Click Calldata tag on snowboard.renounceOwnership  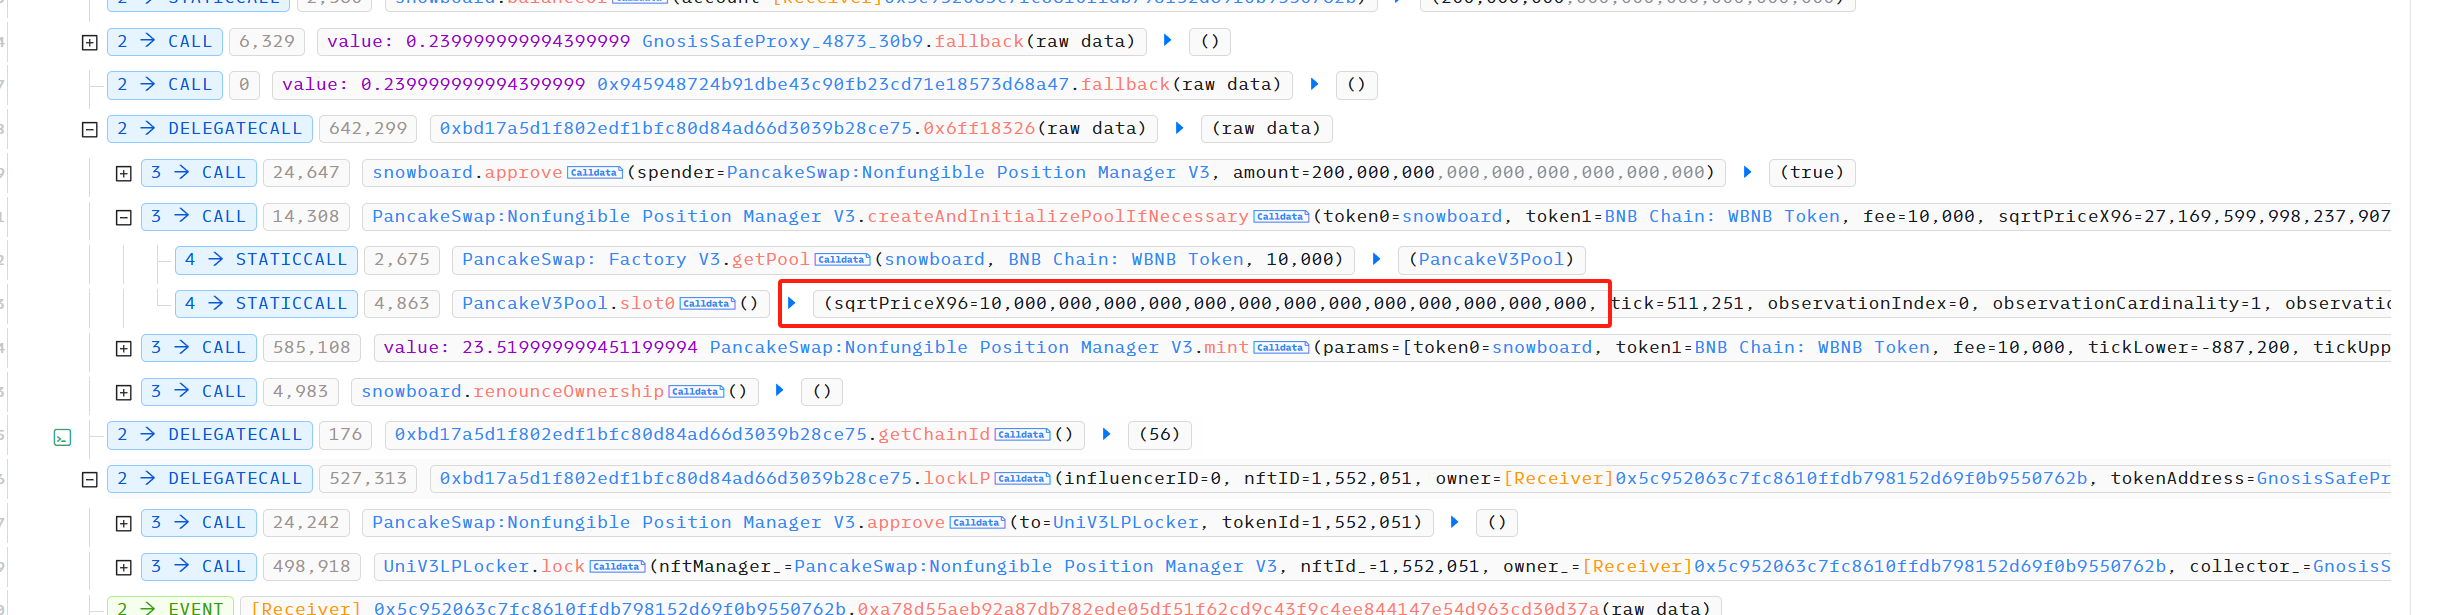(696, 392)
